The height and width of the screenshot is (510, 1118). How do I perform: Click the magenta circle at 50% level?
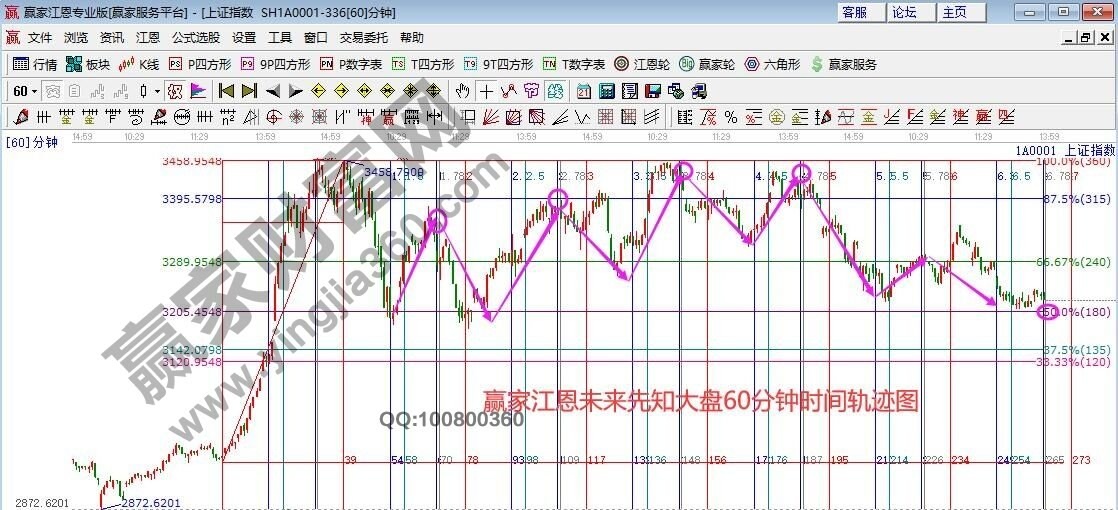click(x=1049, y=312)
